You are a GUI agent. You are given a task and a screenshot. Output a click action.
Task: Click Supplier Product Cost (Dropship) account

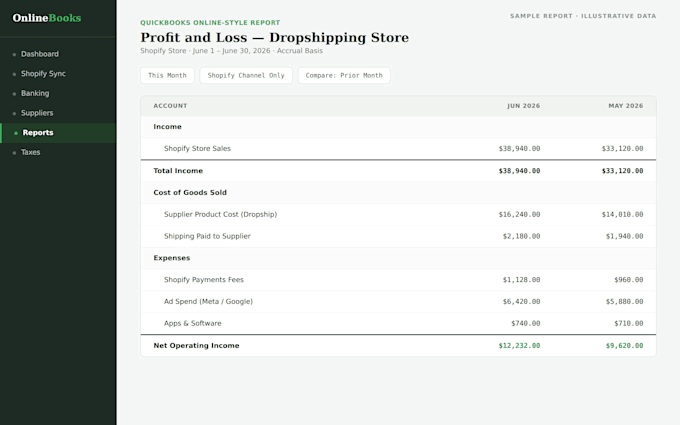[220, 214]
